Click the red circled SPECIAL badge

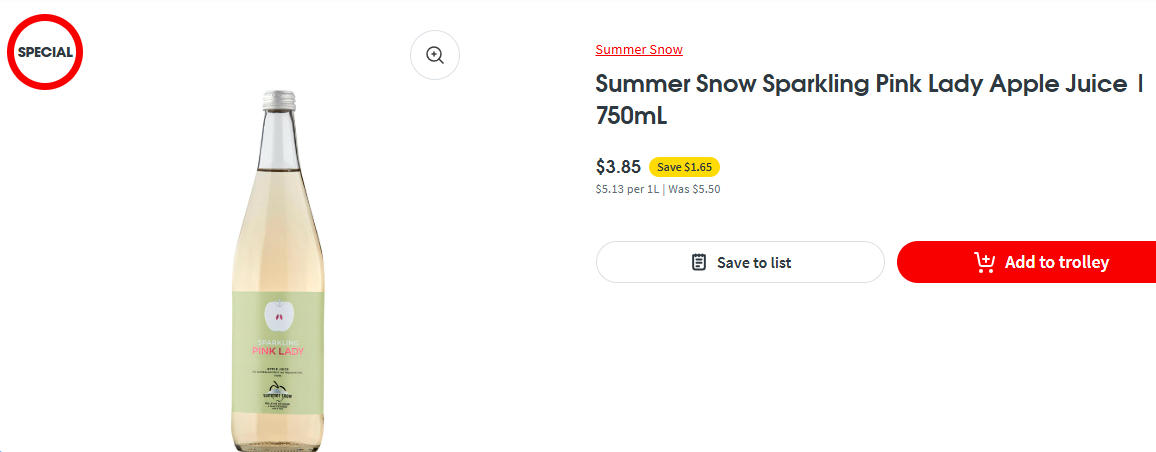point(45,53)
